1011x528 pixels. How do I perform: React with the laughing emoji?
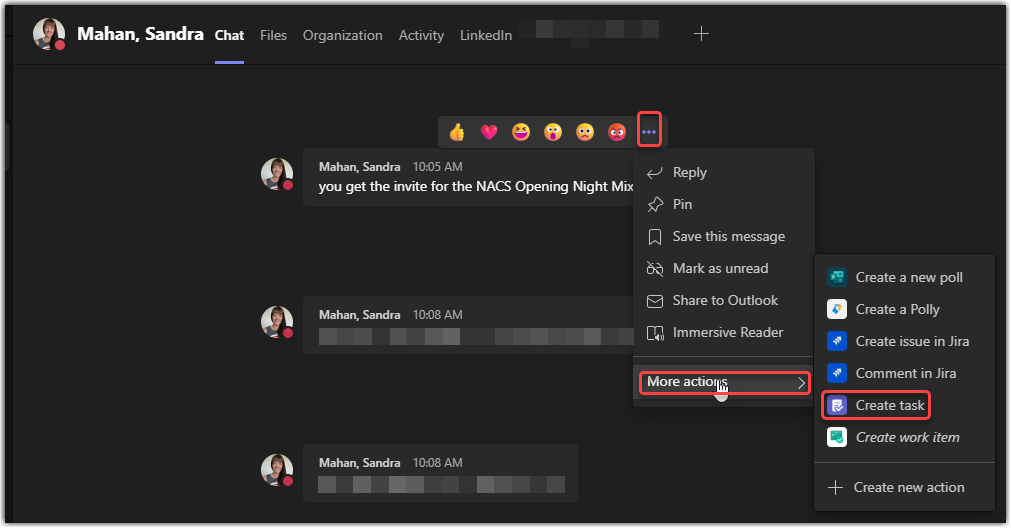(521, 132)
